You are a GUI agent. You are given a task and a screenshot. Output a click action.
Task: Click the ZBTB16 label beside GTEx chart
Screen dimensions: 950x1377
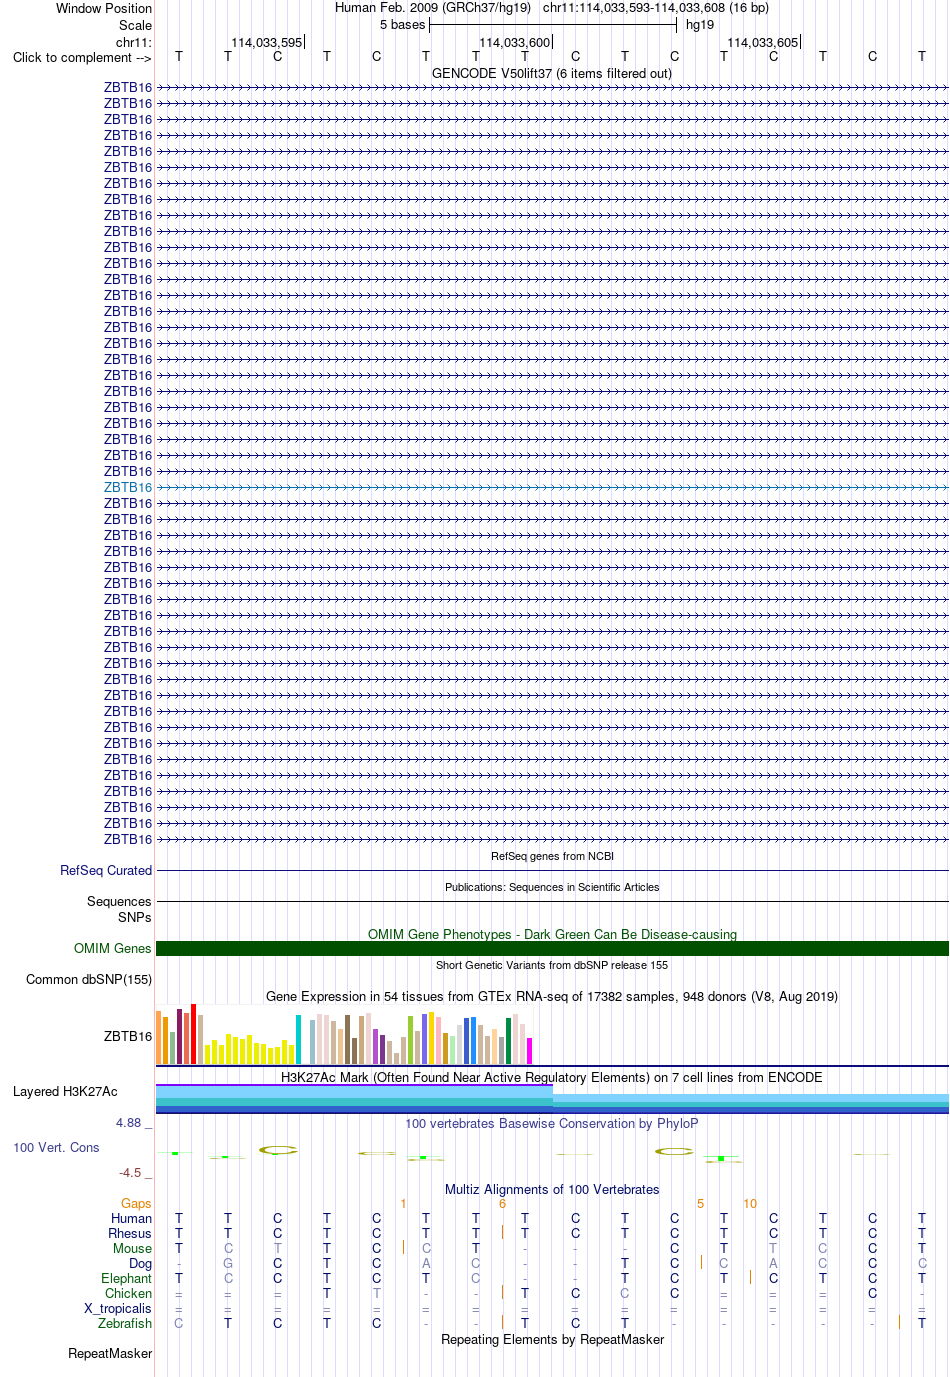[x=128, y=1036]
